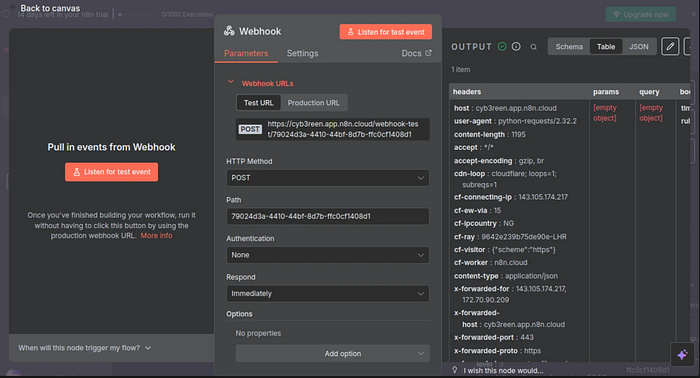The width and height of the screenshot is (700, 378).
Task: Click the cf-connecting-ip 143.105.174.217 row
Action: click(x=511, y=197)
